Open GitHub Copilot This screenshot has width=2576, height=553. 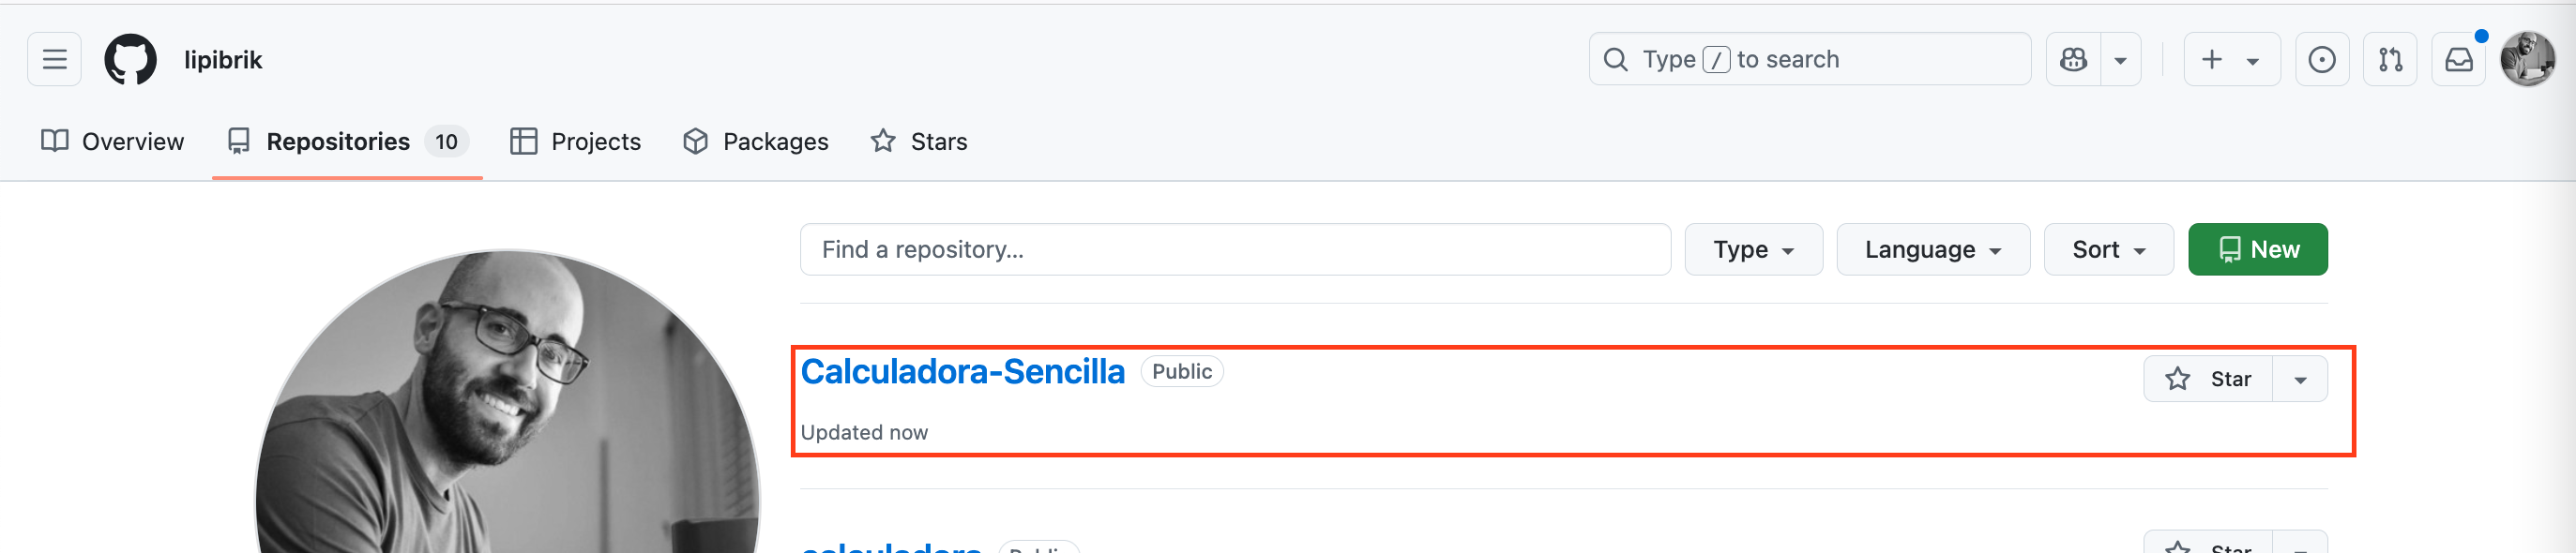click(2074, 59)
